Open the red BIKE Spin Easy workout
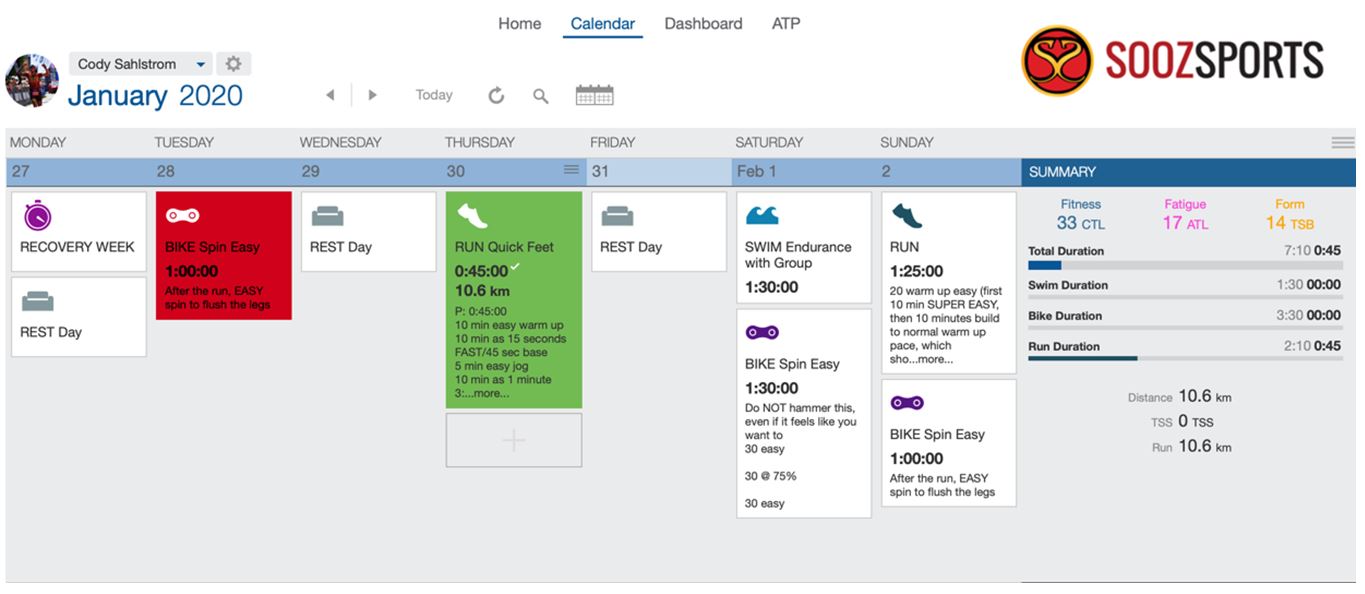 pyautogui.click(x=223, y=256)
